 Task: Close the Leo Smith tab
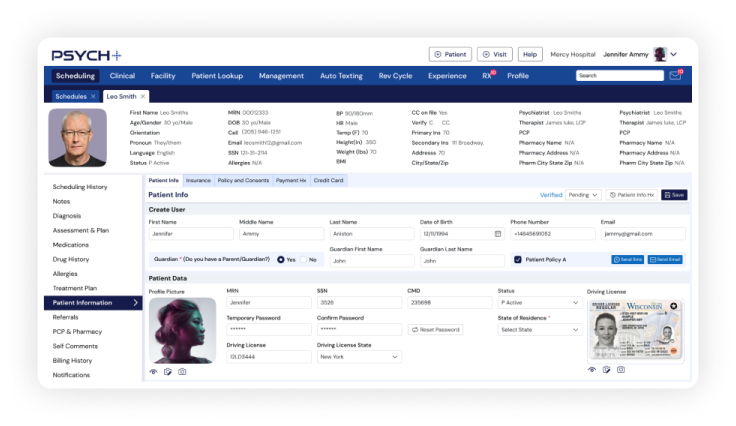(x=143, y=96)
